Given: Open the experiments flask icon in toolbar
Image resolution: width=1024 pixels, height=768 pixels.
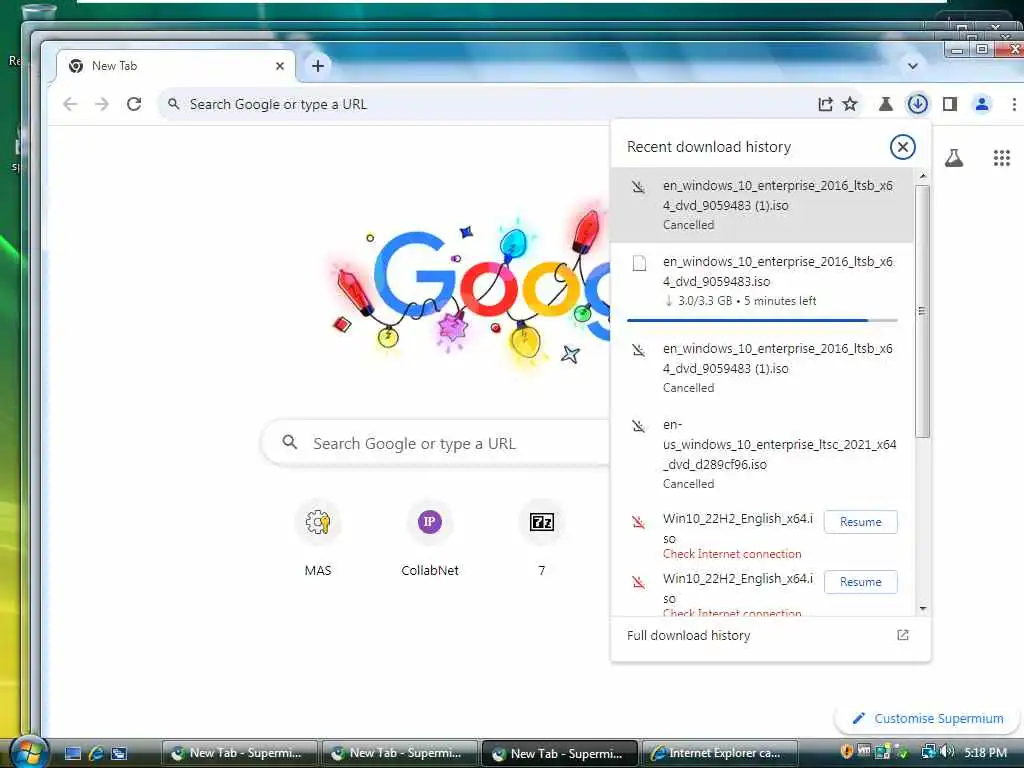Looking at the screenshot, I should 886,104.
